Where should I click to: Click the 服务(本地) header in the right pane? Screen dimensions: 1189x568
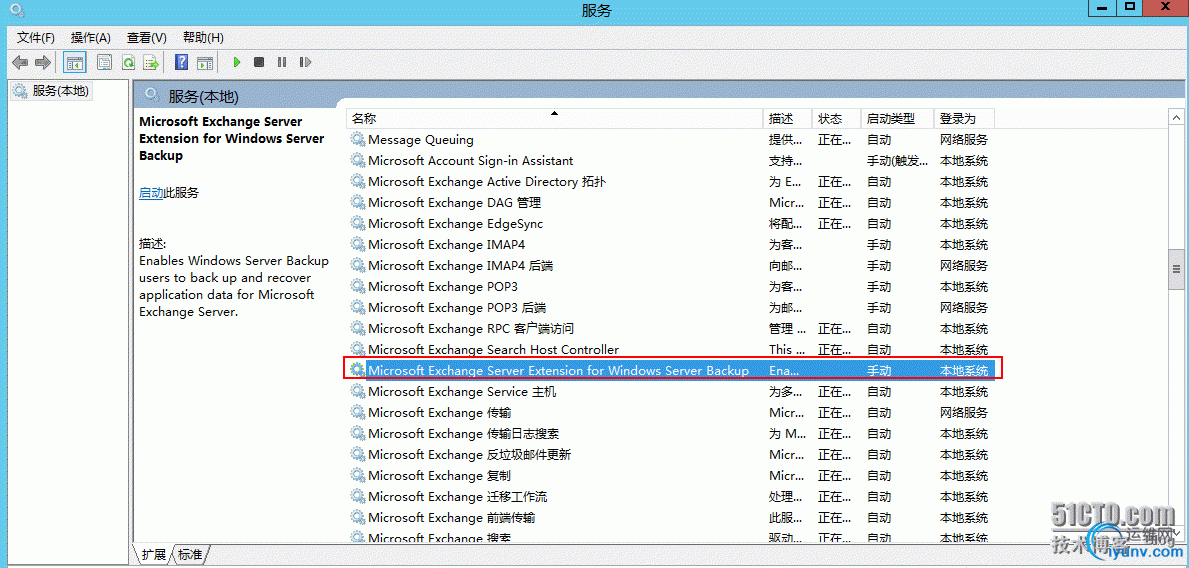202,96
